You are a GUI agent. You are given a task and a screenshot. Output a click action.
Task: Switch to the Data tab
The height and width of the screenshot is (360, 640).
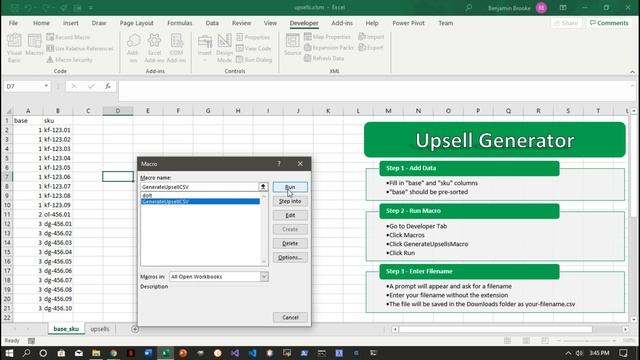[212, 23]
